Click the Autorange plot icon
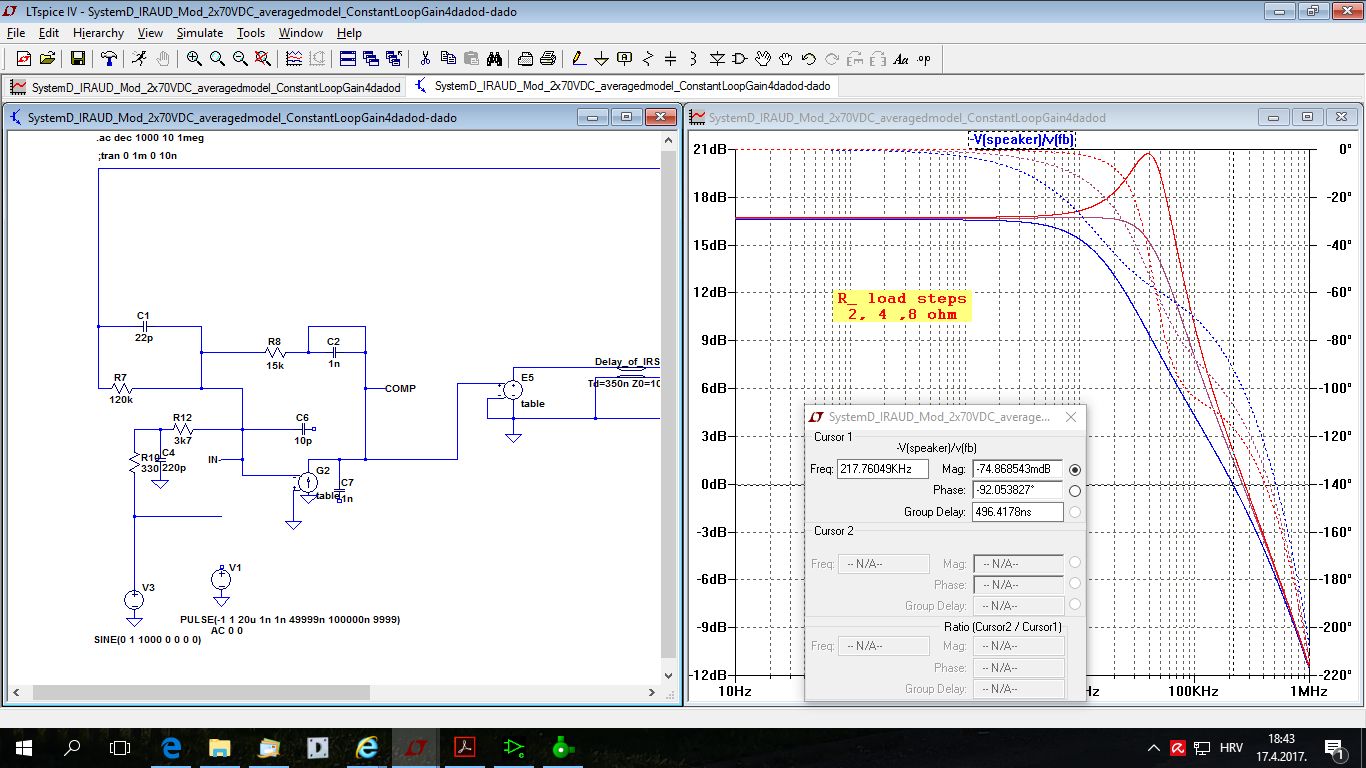Viewport: 1366px width, 768px height. (294, 59)
